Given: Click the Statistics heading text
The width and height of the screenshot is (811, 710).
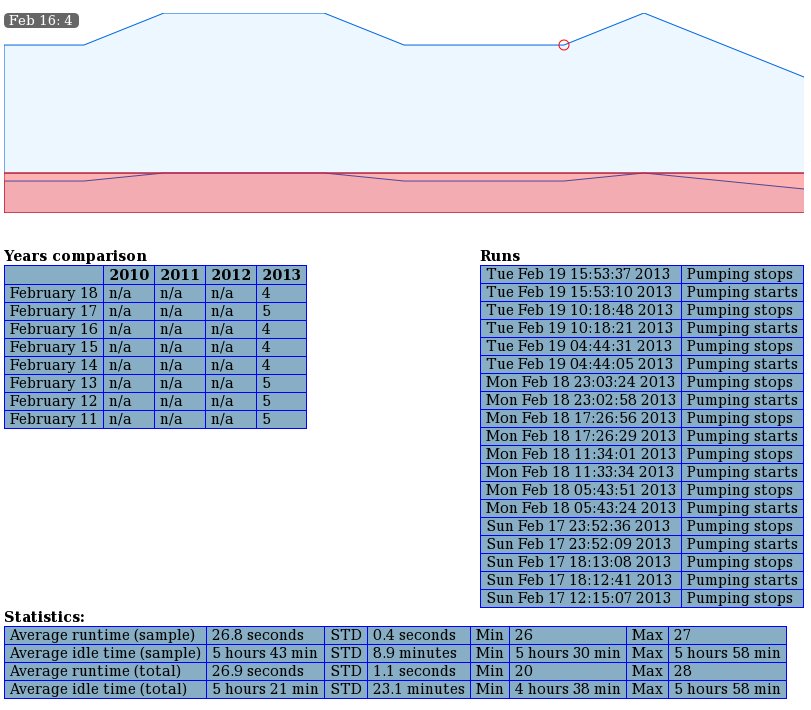Looking at the screenshot, I should [44, 617].
